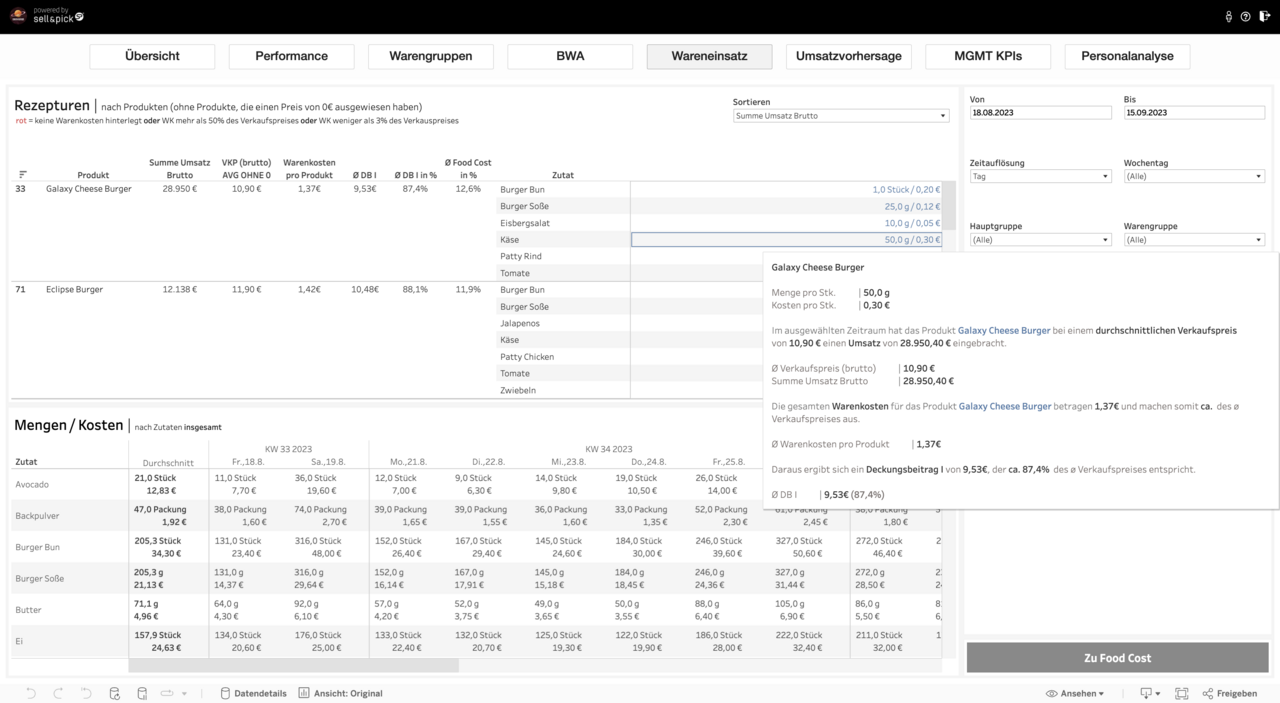The image size is (1280, 703).
Task: Click the Freigeben share button
Action: pyautogui.click(x=1230, y=693)
